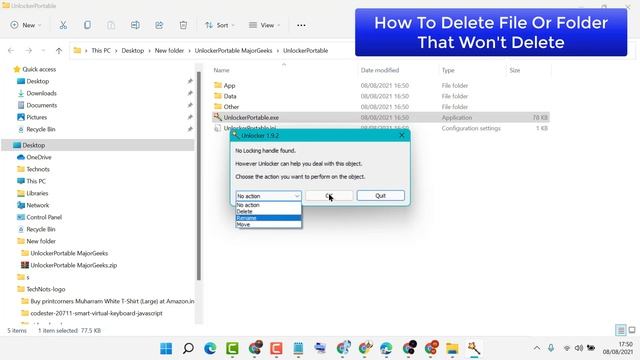Click Desktop in address breadcrumb
The height and width of the screenshot is (360, 640).
(x=133, y=51)
